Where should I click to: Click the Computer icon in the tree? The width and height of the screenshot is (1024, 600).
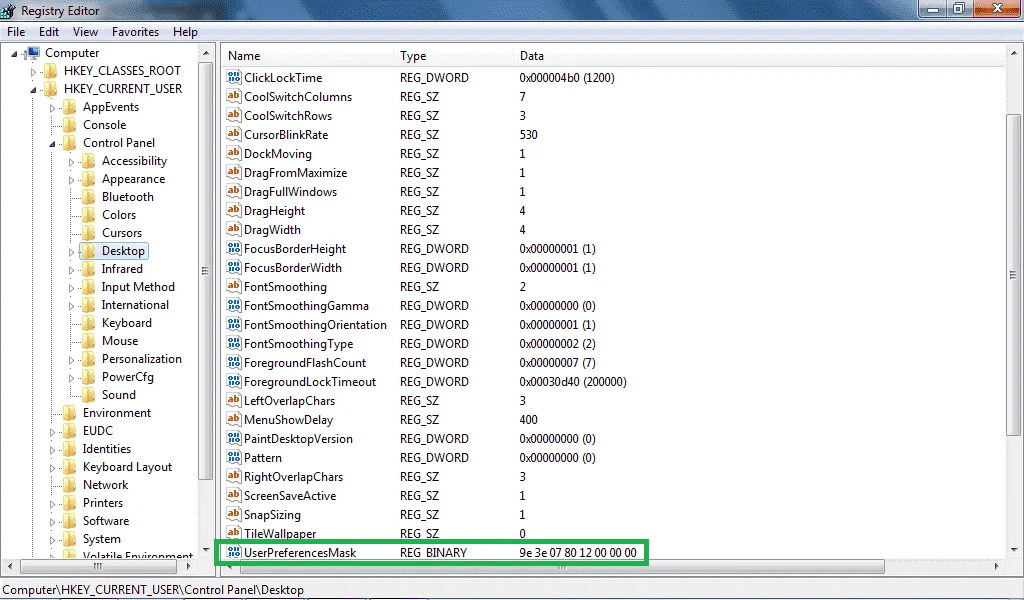(x=33, y=53)
